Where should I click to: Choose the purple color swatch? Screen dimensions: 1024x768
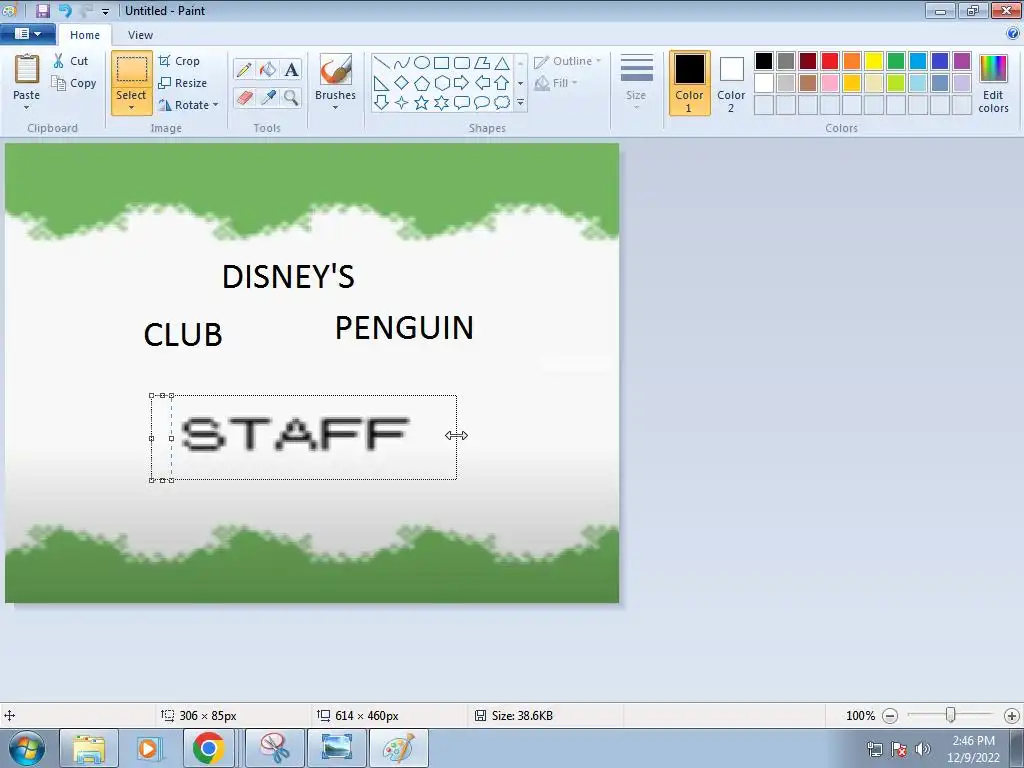(x=962, y=61)
